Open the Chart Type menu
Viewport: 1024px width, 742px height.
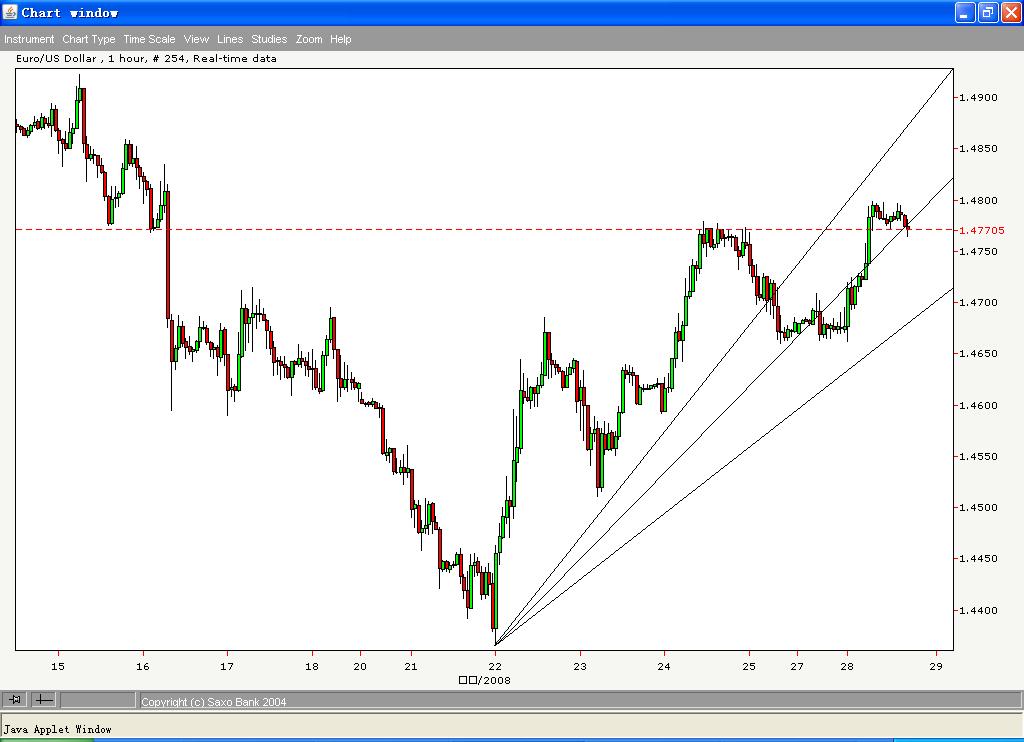[89, 39]
